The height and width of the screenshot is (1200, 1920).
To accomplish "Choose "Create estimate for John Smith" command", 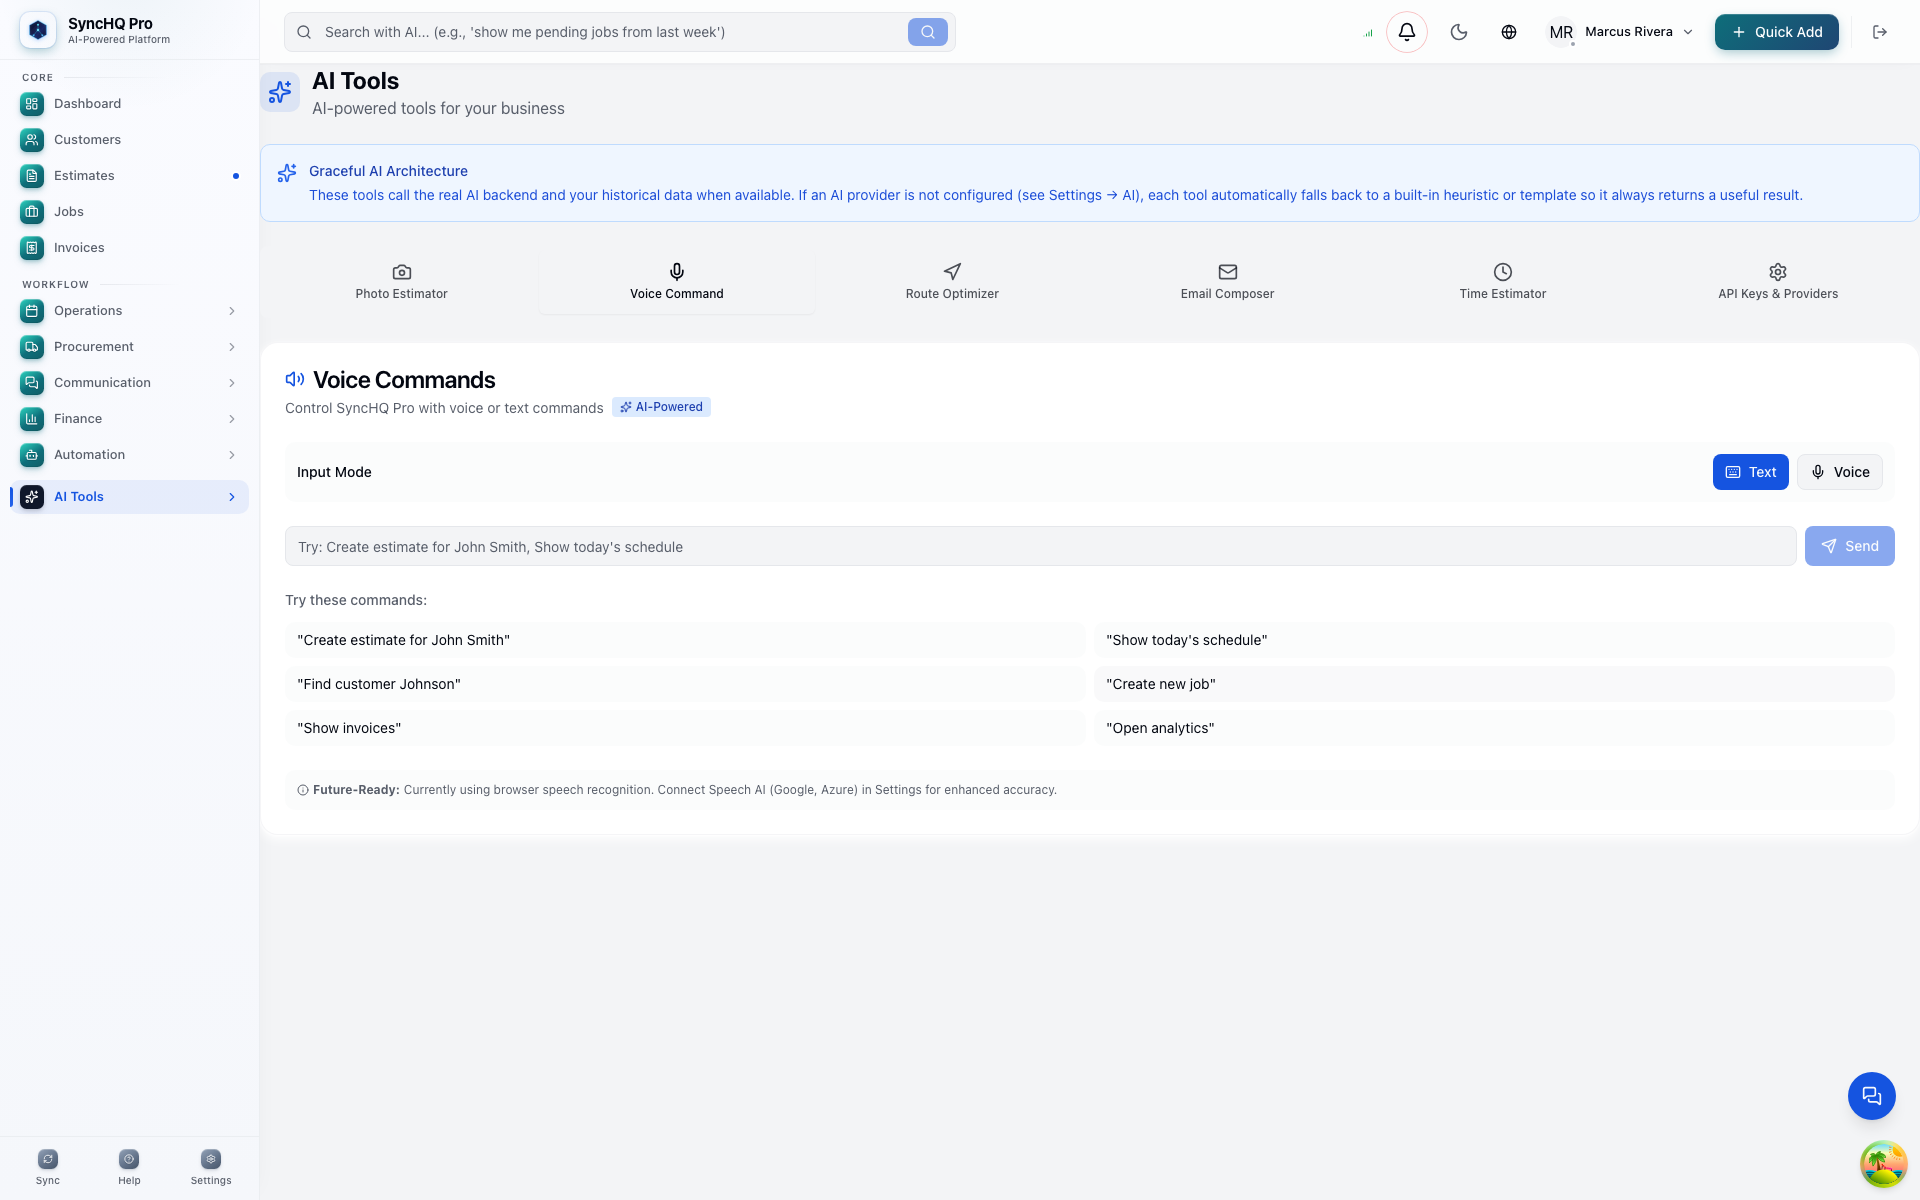I will (685, 640).
